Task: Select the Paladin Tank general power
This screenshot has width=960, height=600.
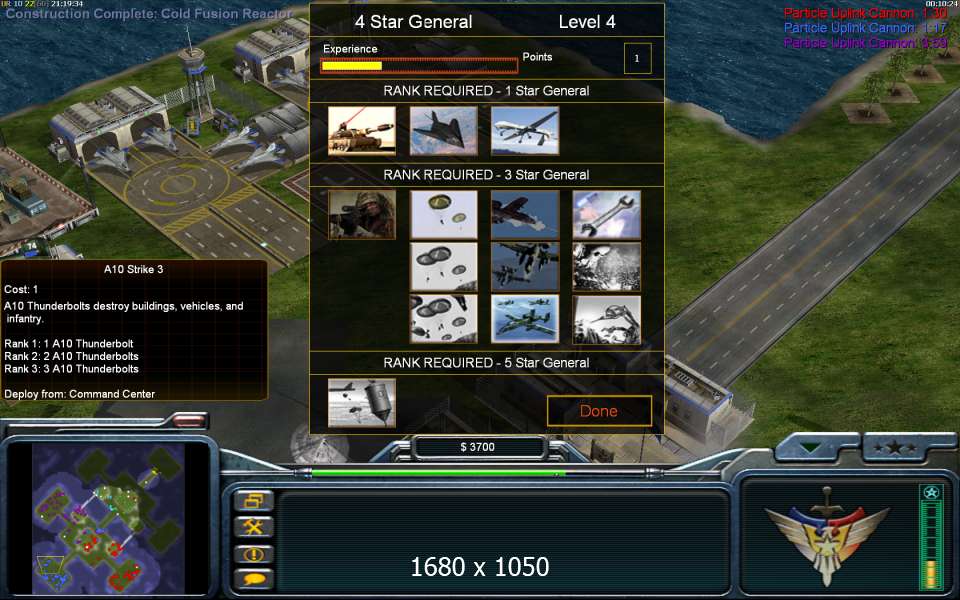Action: pyautogui.click(x=362, y=130)
